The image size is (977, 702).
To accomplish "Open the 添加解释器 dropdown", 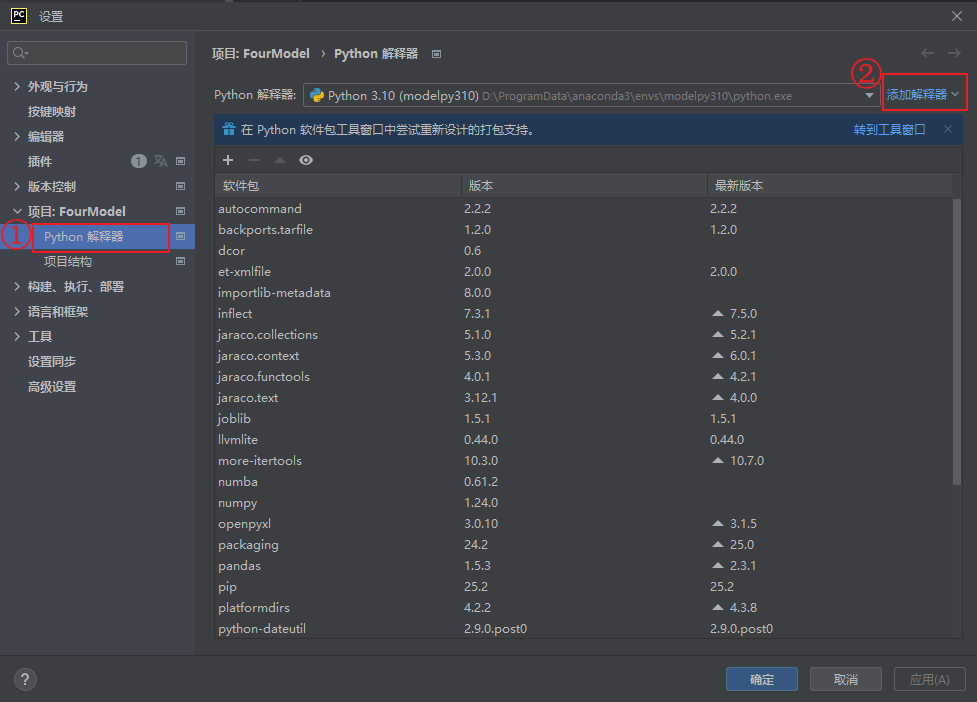I will (923, 95).
